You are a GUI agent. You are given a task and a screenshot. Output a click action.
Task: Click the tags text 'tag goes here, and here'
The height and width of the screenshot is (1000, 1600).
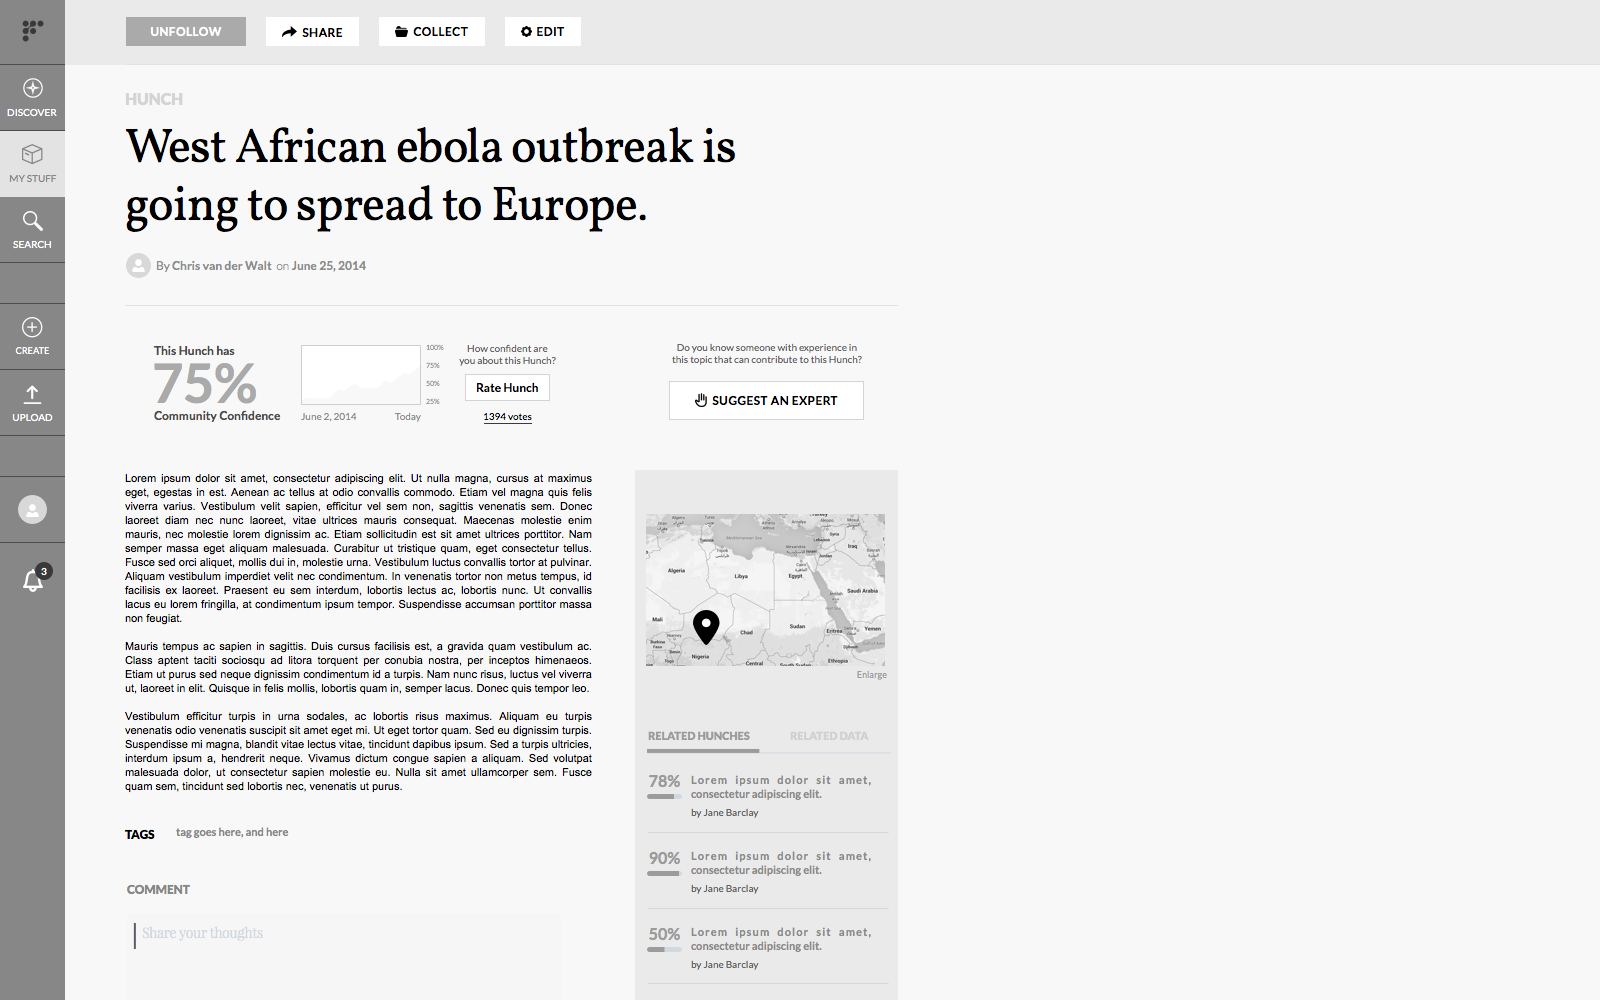[x=232, y=832]
